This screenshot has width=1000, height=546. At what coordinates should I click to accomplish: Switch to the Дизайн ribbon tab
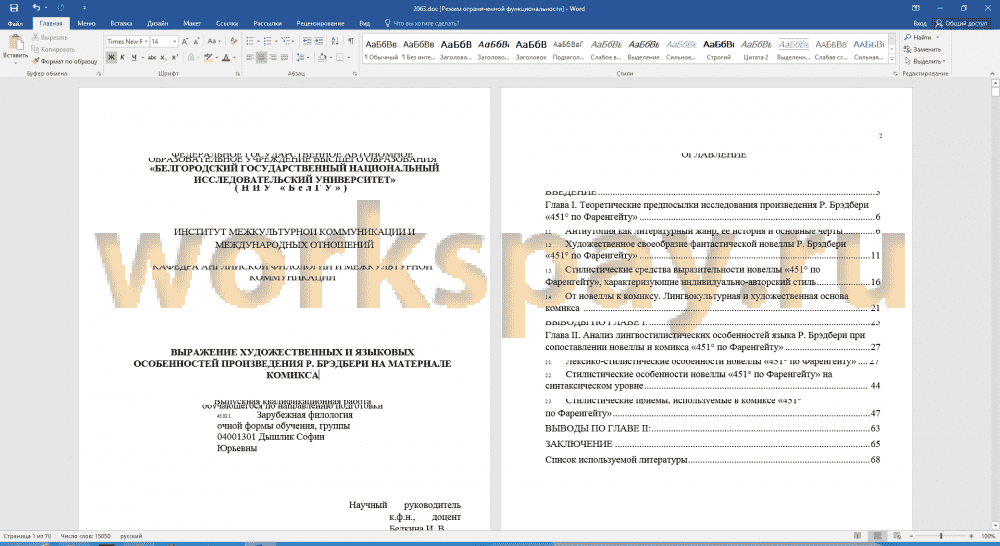pos(158,23)
